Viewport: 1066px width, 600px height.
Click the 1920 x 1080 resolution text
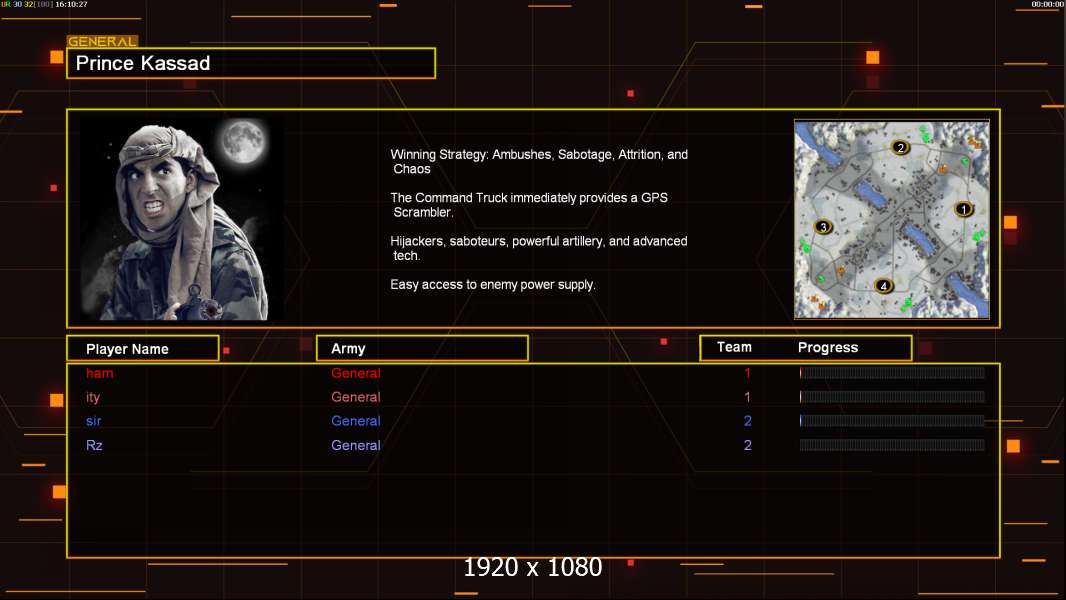(532, 567)
